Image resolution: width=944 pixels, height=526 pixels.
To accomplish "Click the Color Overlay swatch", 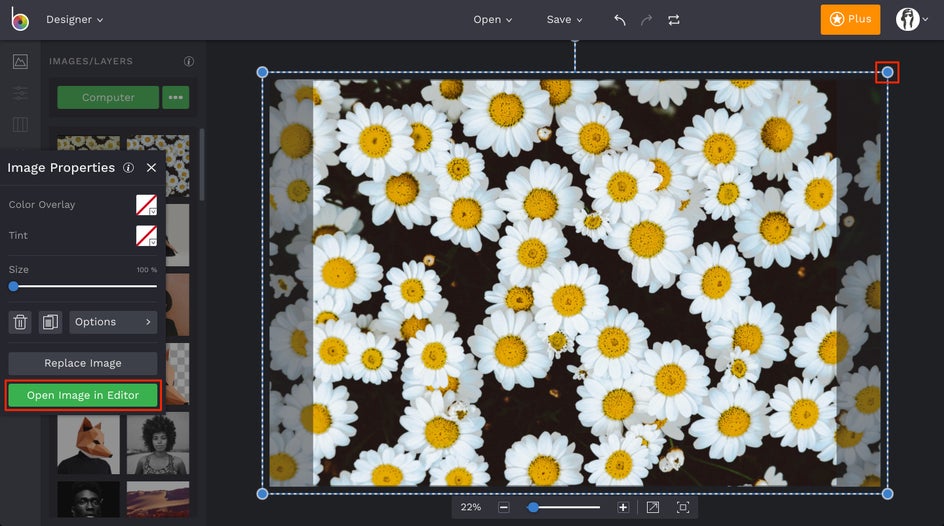I will (x=146, y=205).
